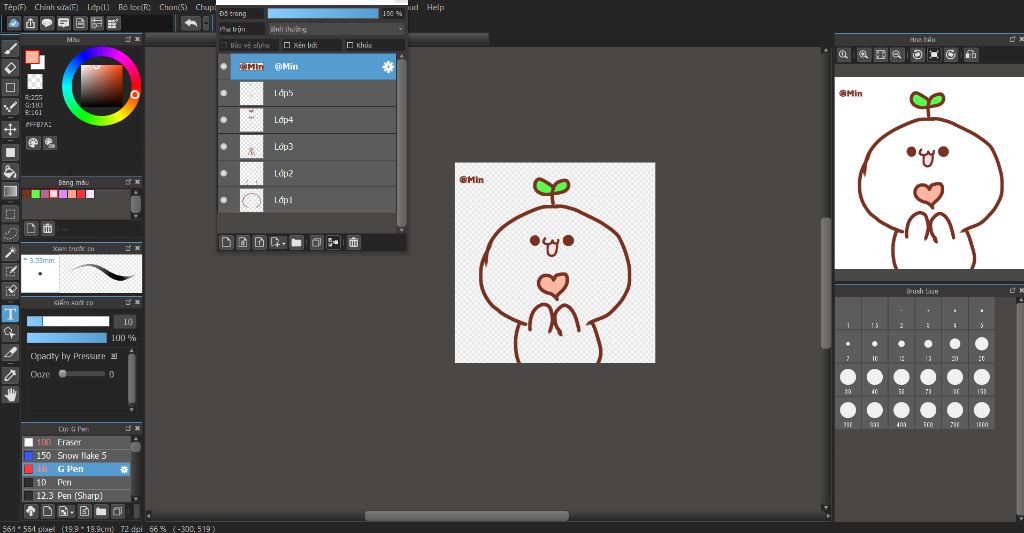Select the Hand tool

[x=10, y=395]
